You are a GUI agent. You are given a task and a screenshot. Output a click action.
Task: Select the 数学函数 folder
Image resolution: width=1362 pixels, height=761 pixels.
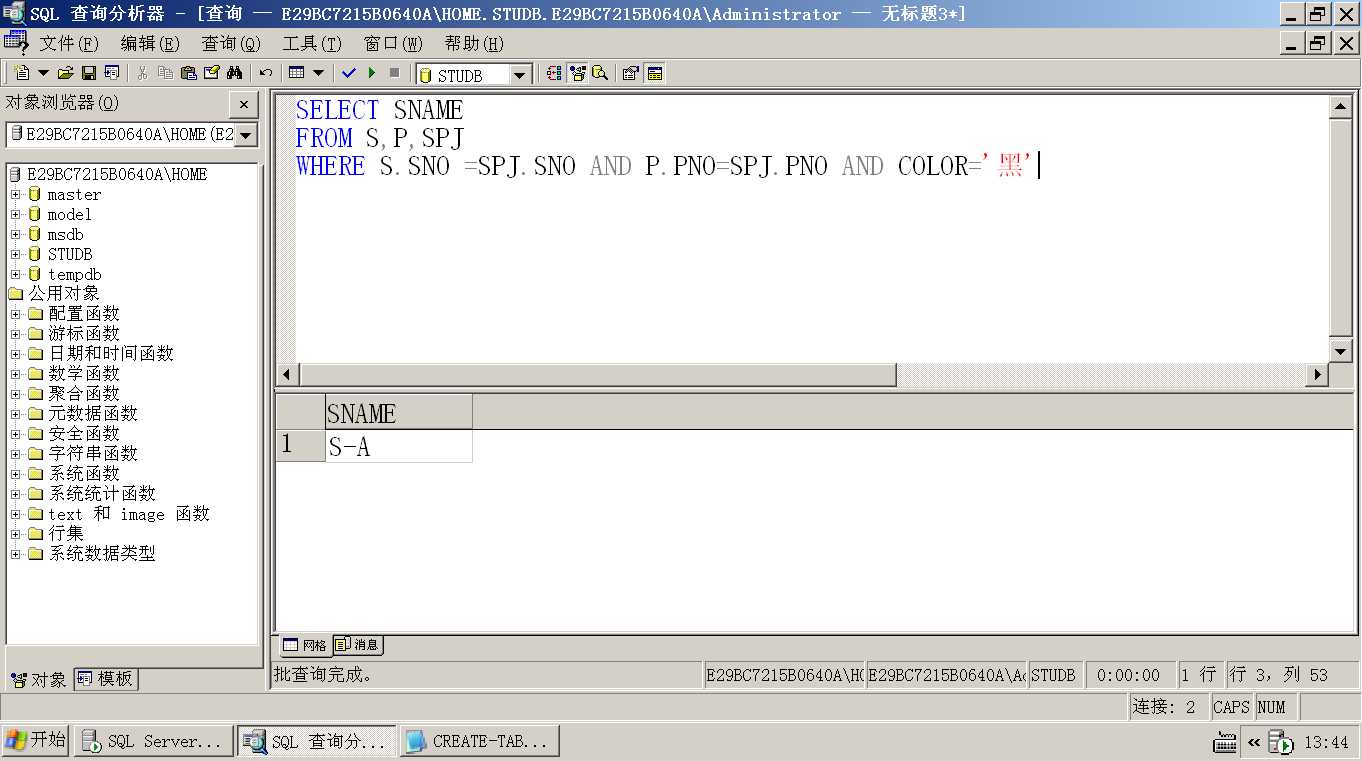point(84,373)
